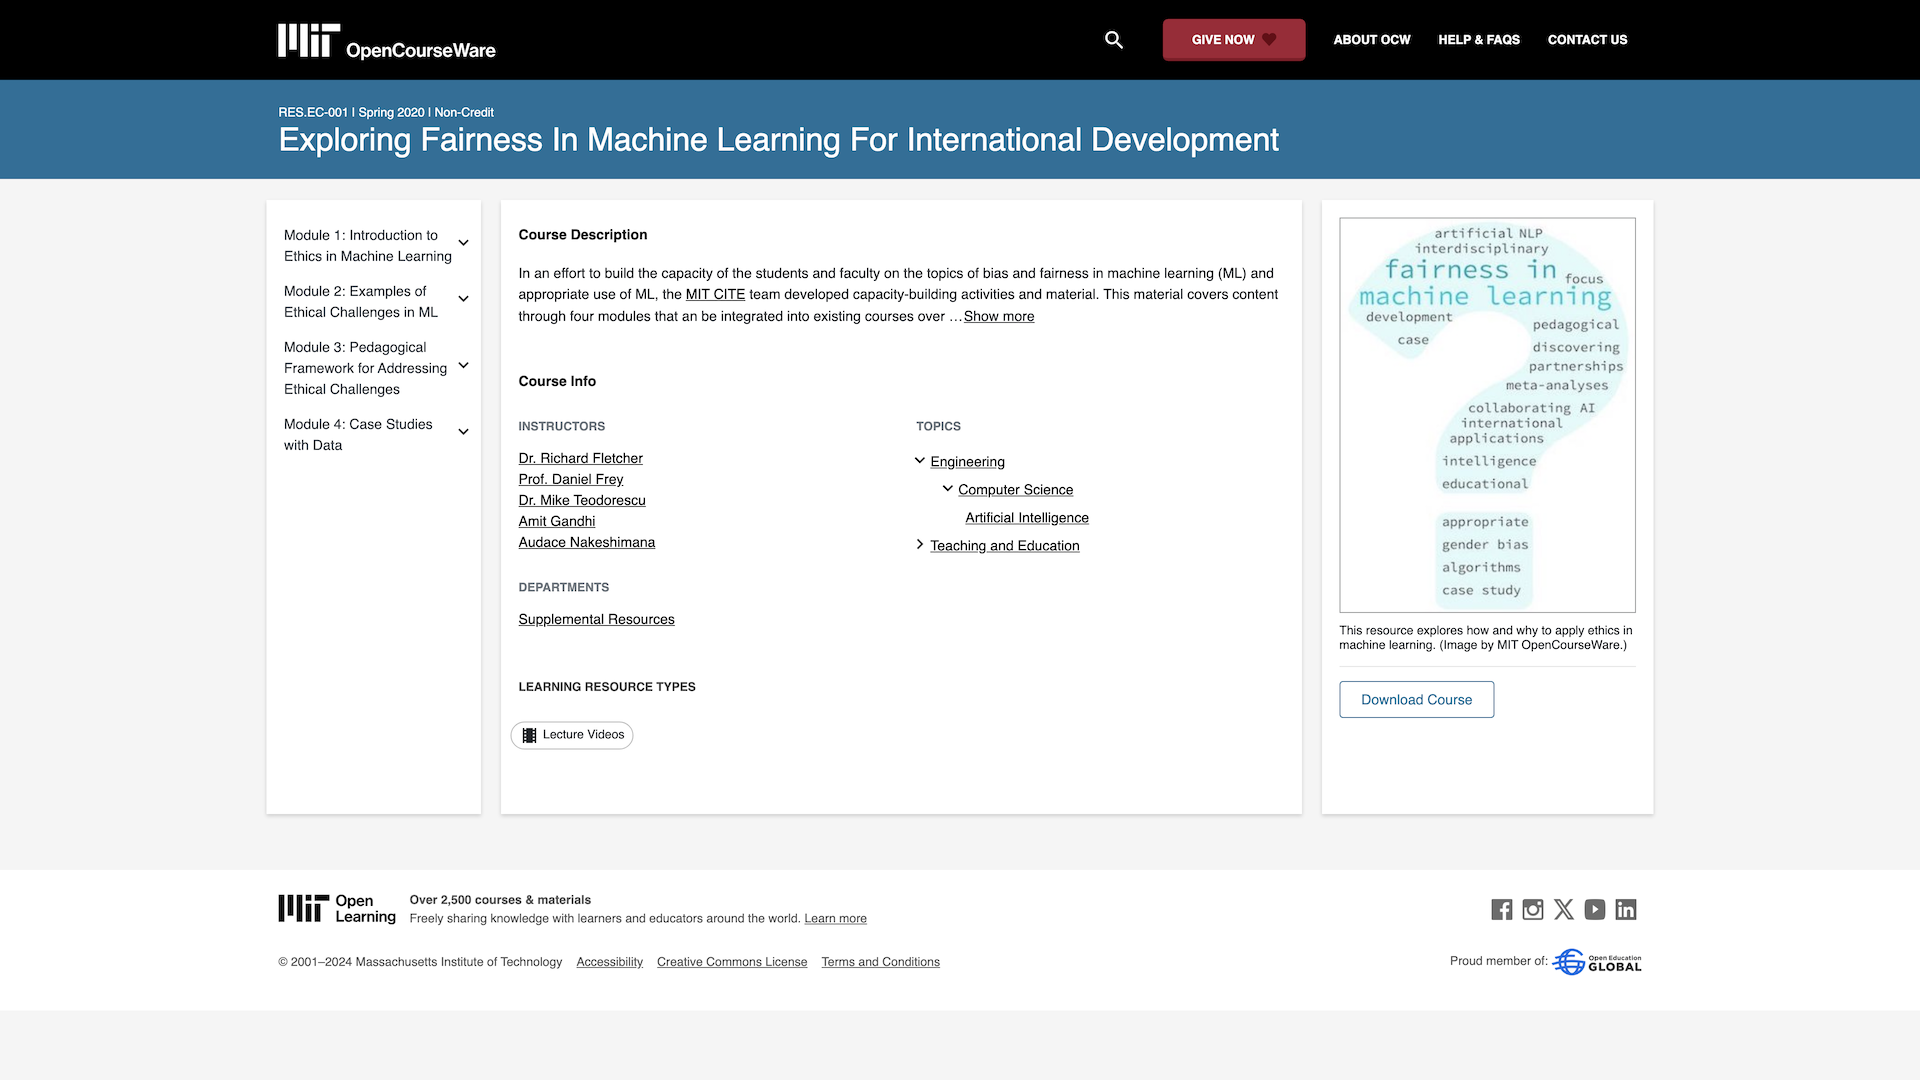Image resolution: width=1920 pixels, height=1080 pixels.
Task: Click Show more in the course description
Action: click(999, 316)
